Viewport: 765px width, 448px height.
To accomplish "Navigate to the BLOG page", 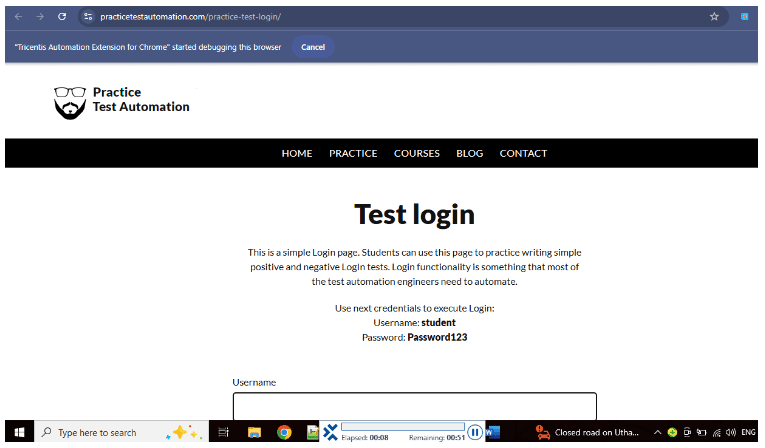I will tap(469, 154).
